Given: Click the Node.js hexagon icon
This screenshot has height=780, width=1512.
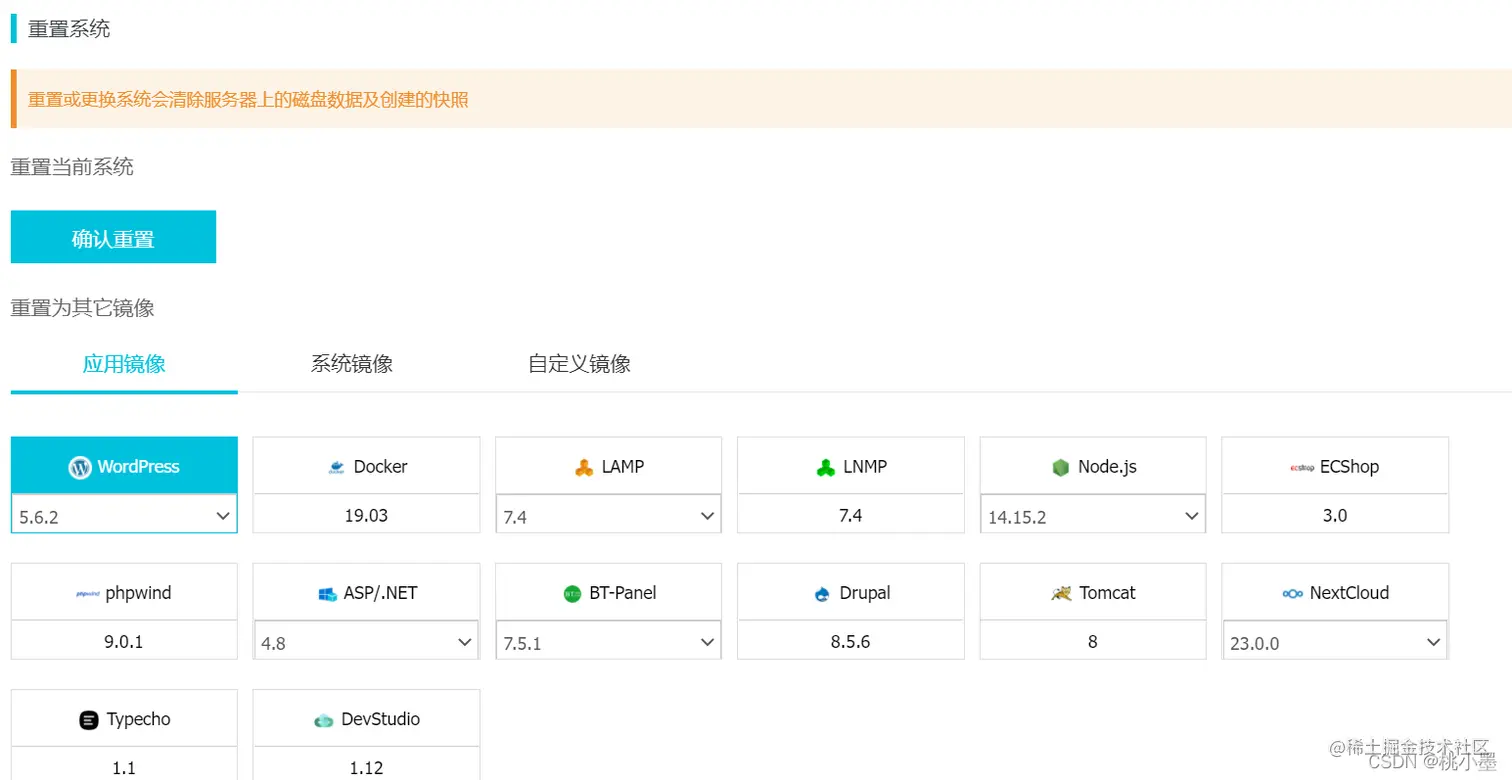Looking at the screenshot, I should [x=1061, y=467].
